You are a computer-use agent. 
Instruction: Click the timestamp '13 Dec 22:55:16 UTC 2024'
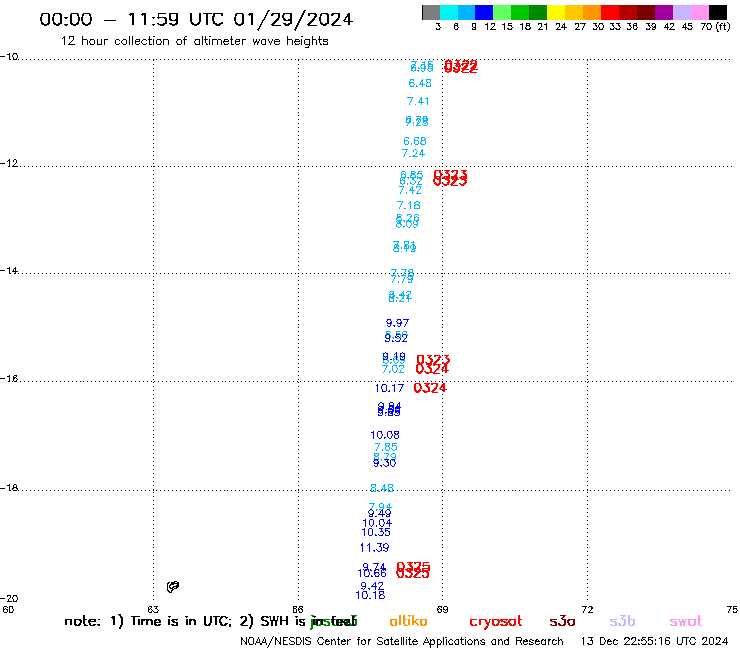point(655,642)
